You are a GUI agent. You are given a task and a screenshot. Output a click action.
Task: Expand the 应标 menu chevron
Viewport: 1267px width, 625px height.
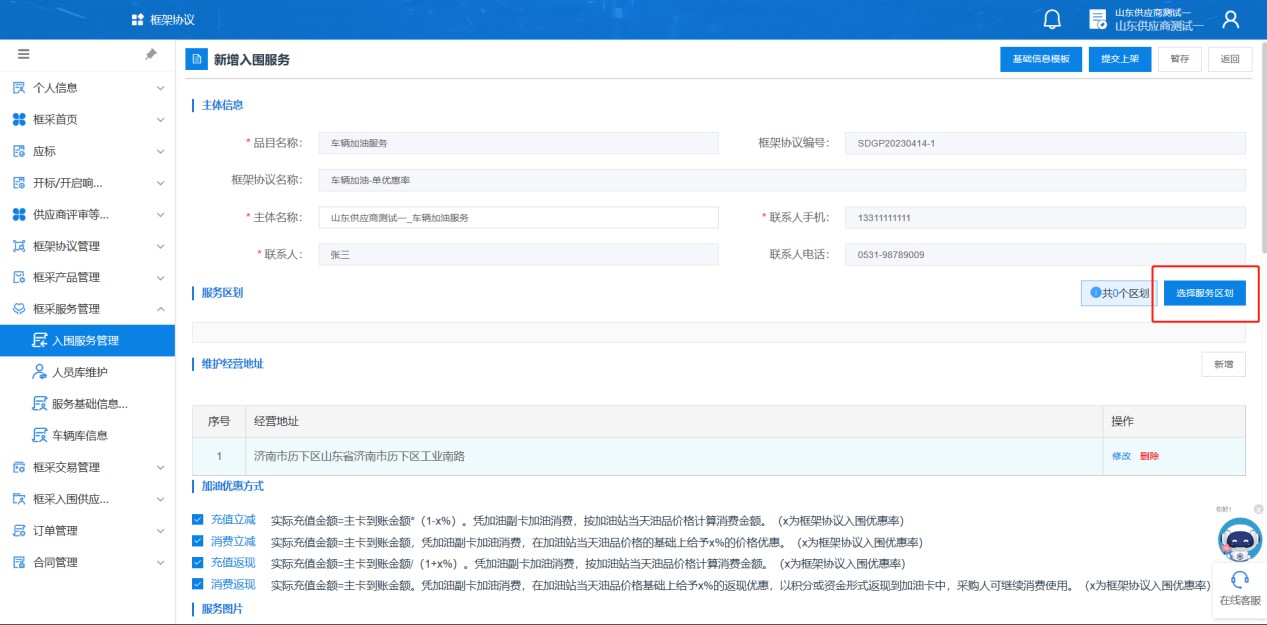(160, 151)
